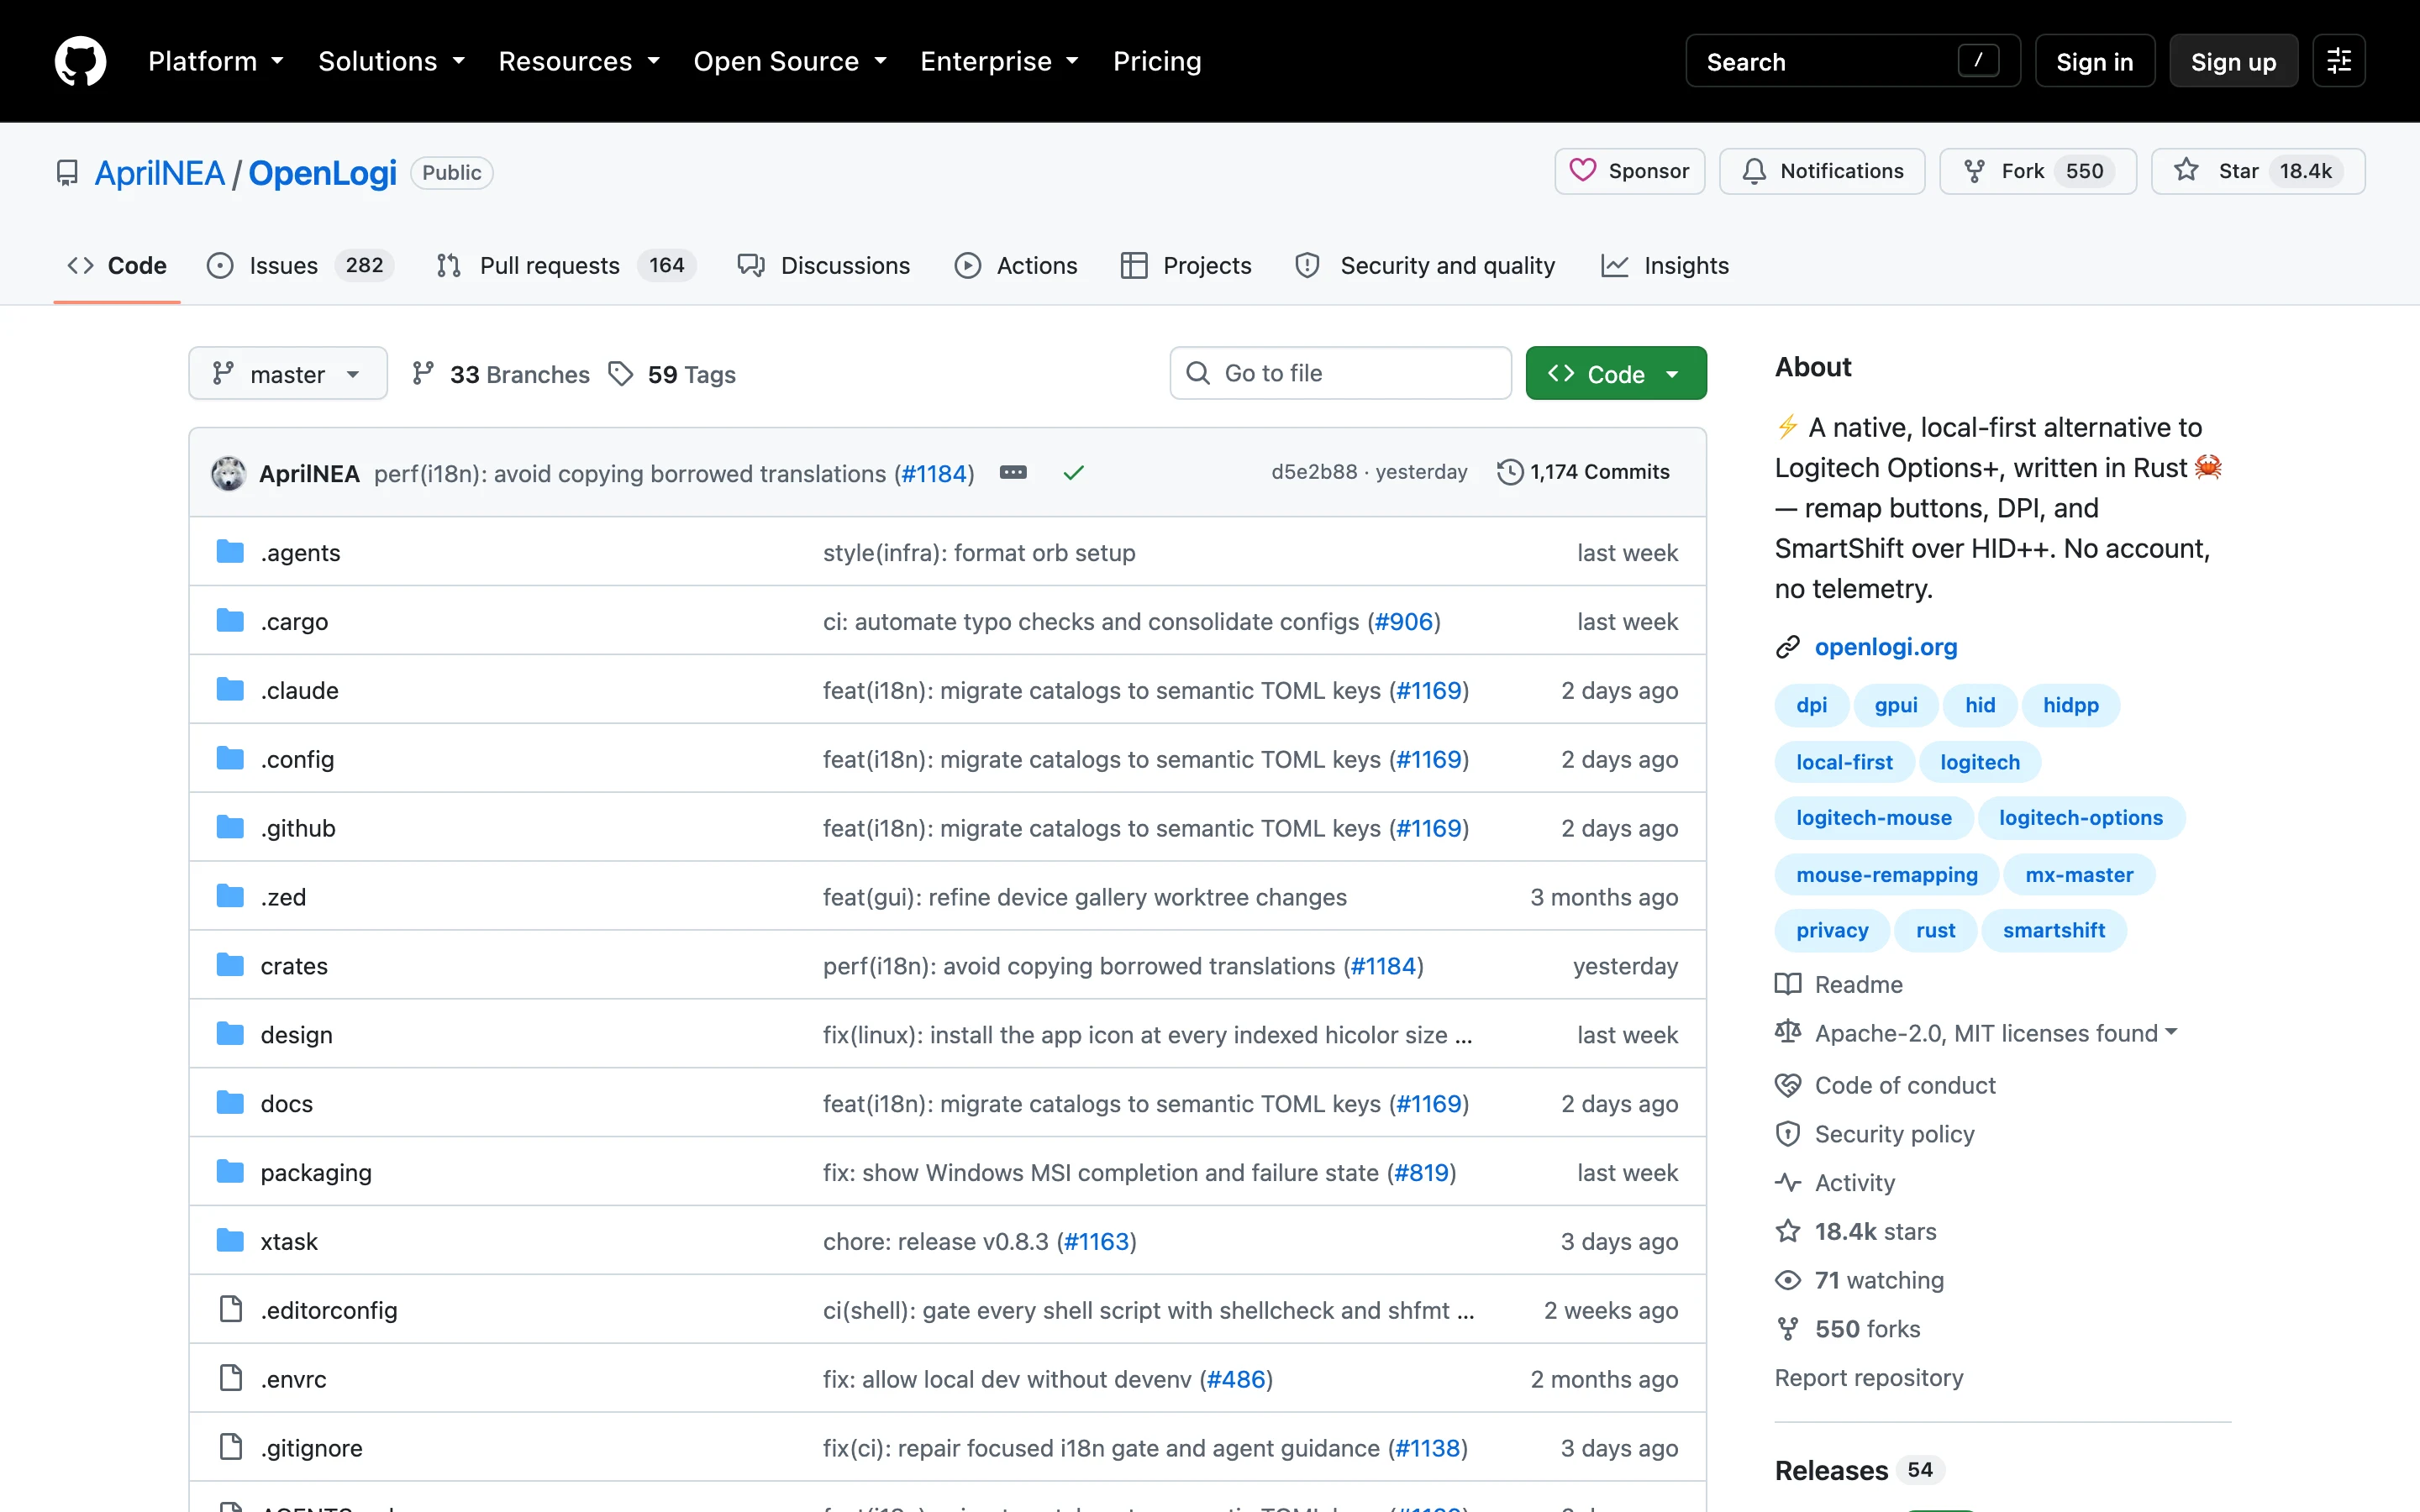Open the xtask folder
Image resolution: width=2420 pixels, height=1512 pixels.
coord(289,1241)
